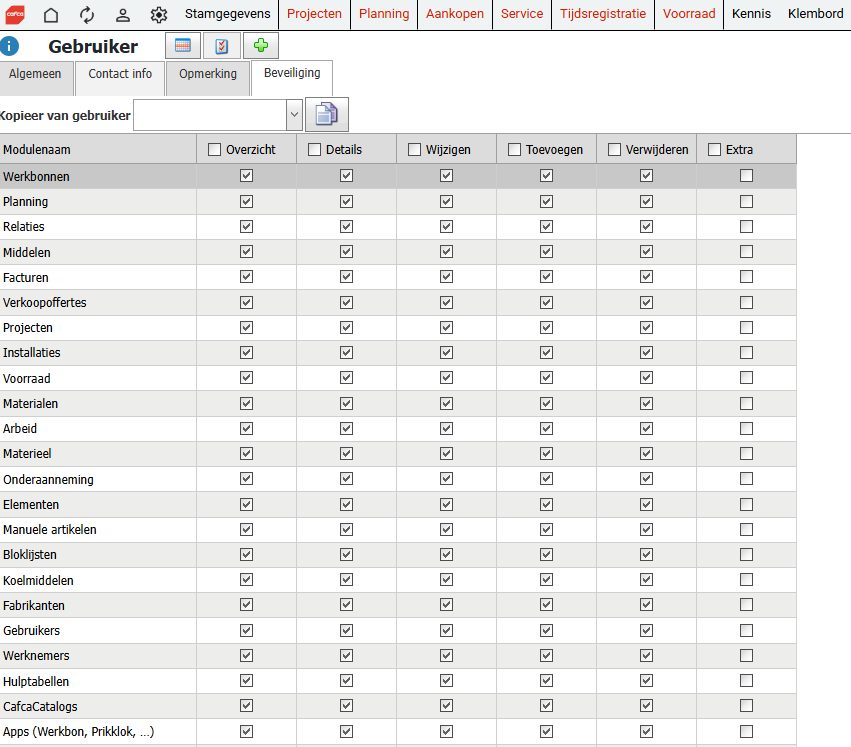
Task: Uncheck Toevoegen for Materialen
Action: tap(547, 404)
